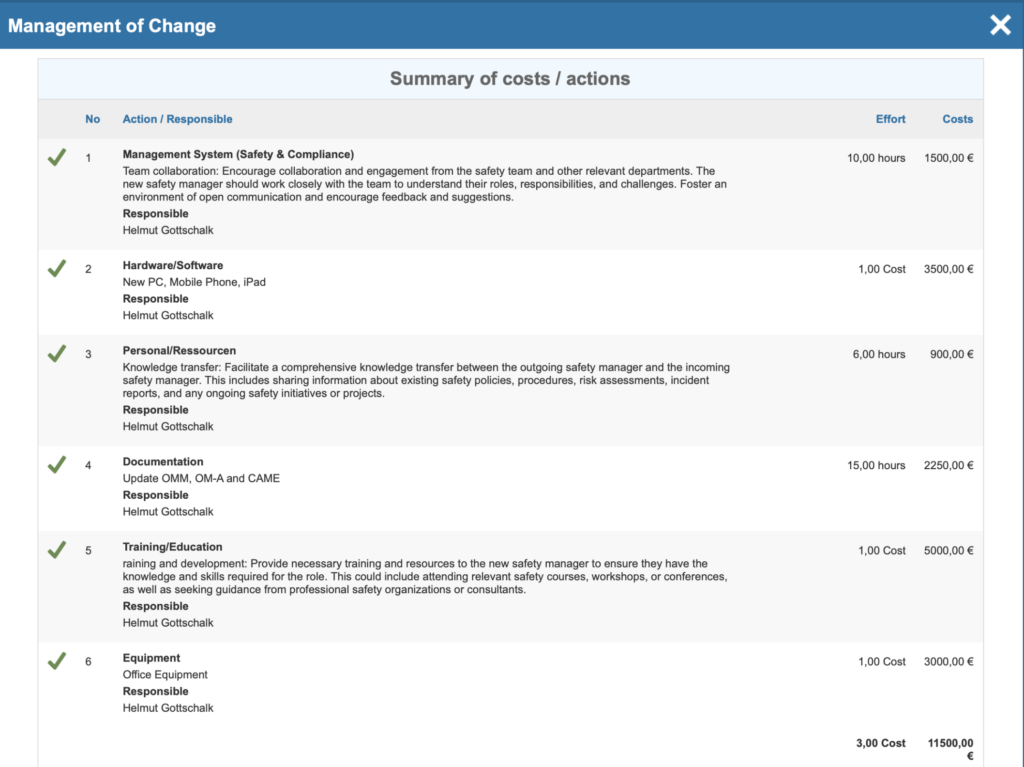Click the Action / Responsible column header

[x=177, y=119]
